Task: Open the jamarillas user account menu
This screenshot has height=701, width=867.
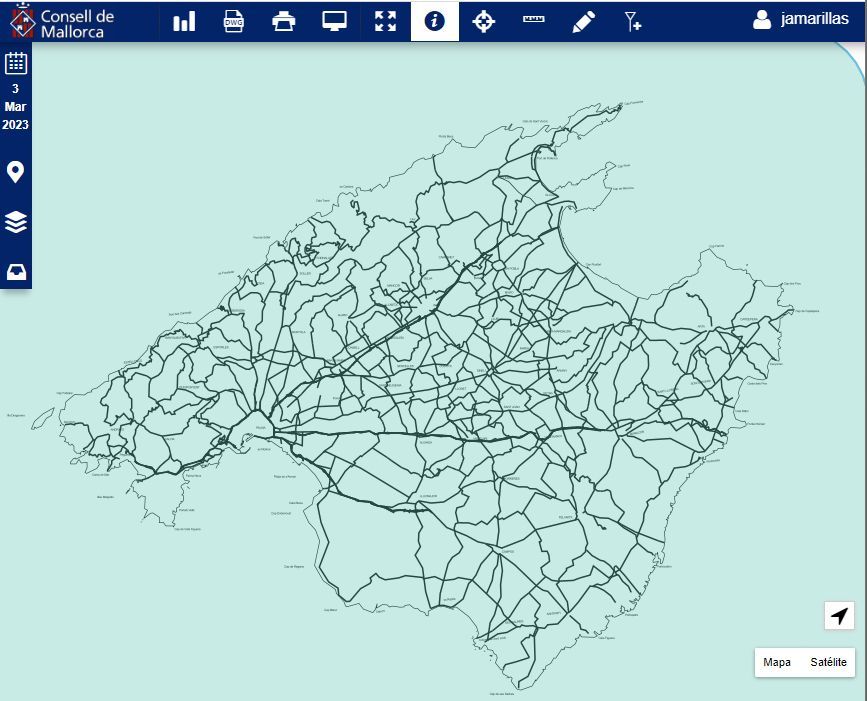Action: pos(800,19)
